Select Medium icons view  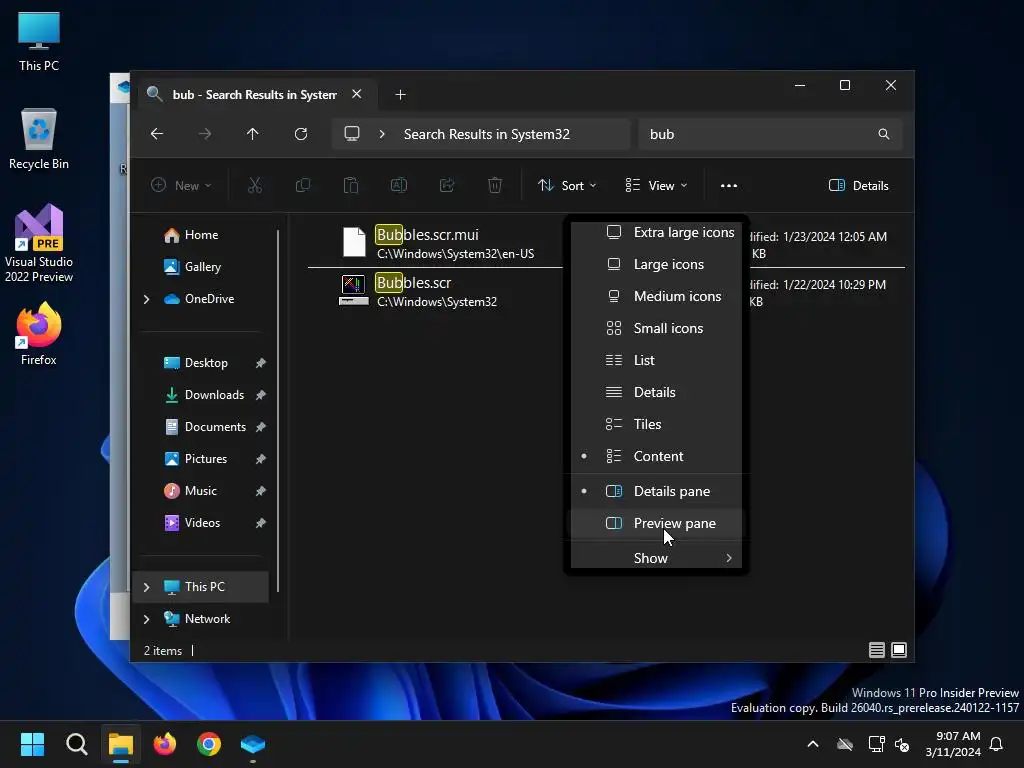(x=656, y=296)
